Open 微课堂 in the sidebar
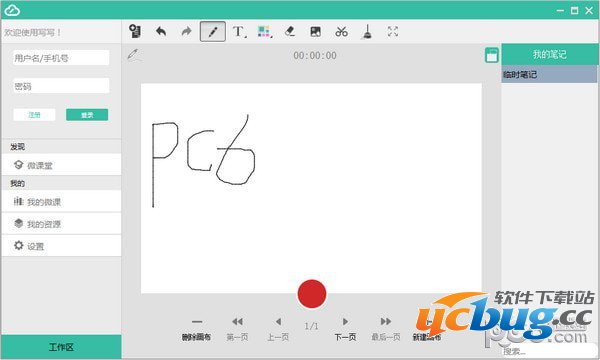This screenshot has width=600, height=360. tap(61, 165)
